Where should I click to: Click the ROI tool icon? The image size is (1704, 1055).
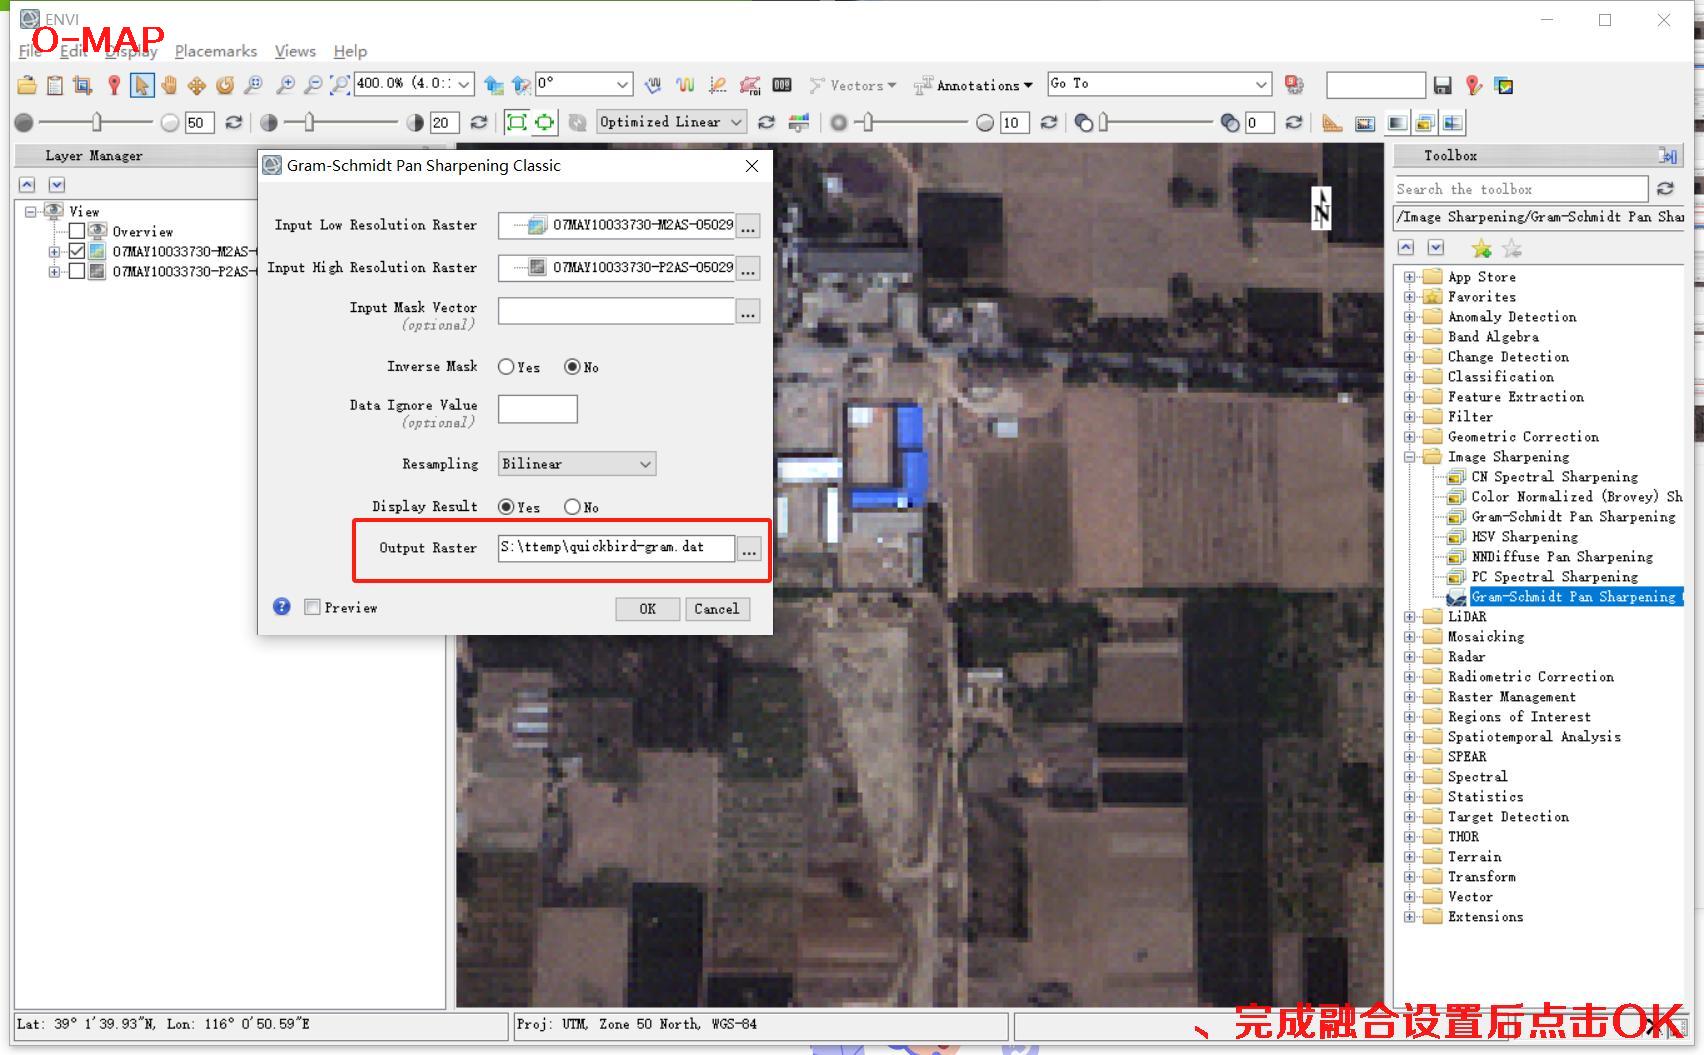coord(750,86)
